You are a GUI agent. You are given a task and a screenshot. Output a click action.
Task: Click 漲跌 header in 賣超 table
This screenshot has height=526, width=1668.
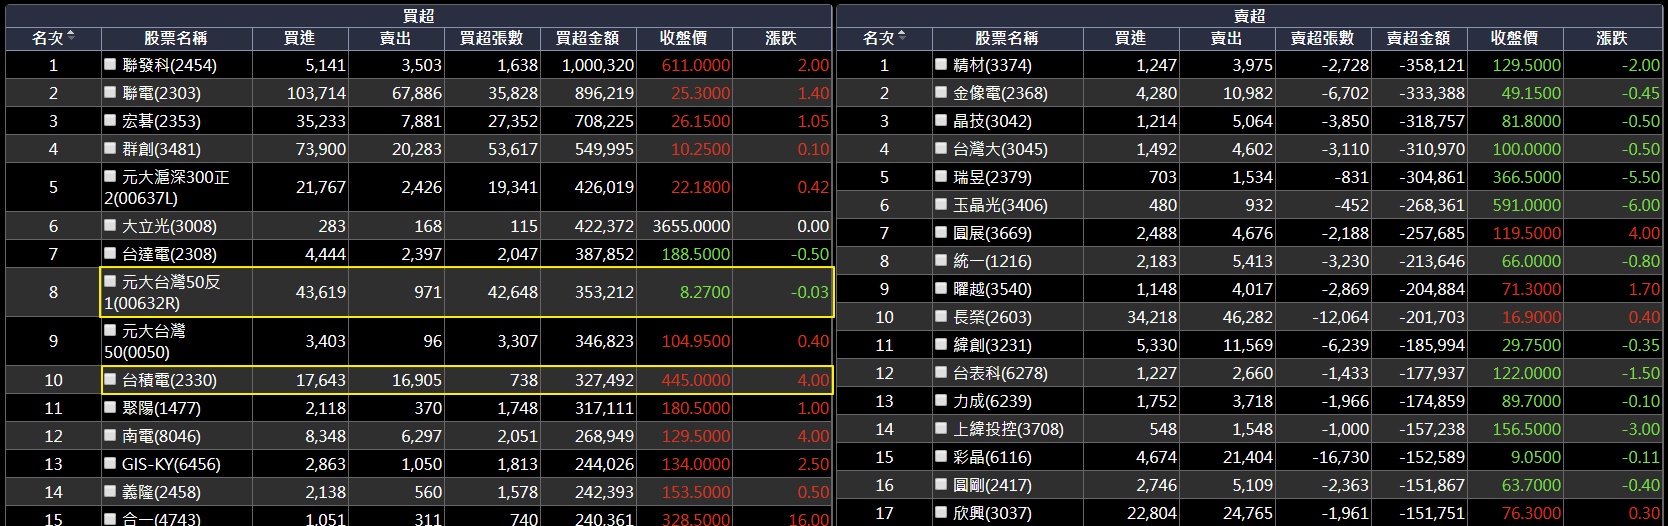(x=1612, y=38)
